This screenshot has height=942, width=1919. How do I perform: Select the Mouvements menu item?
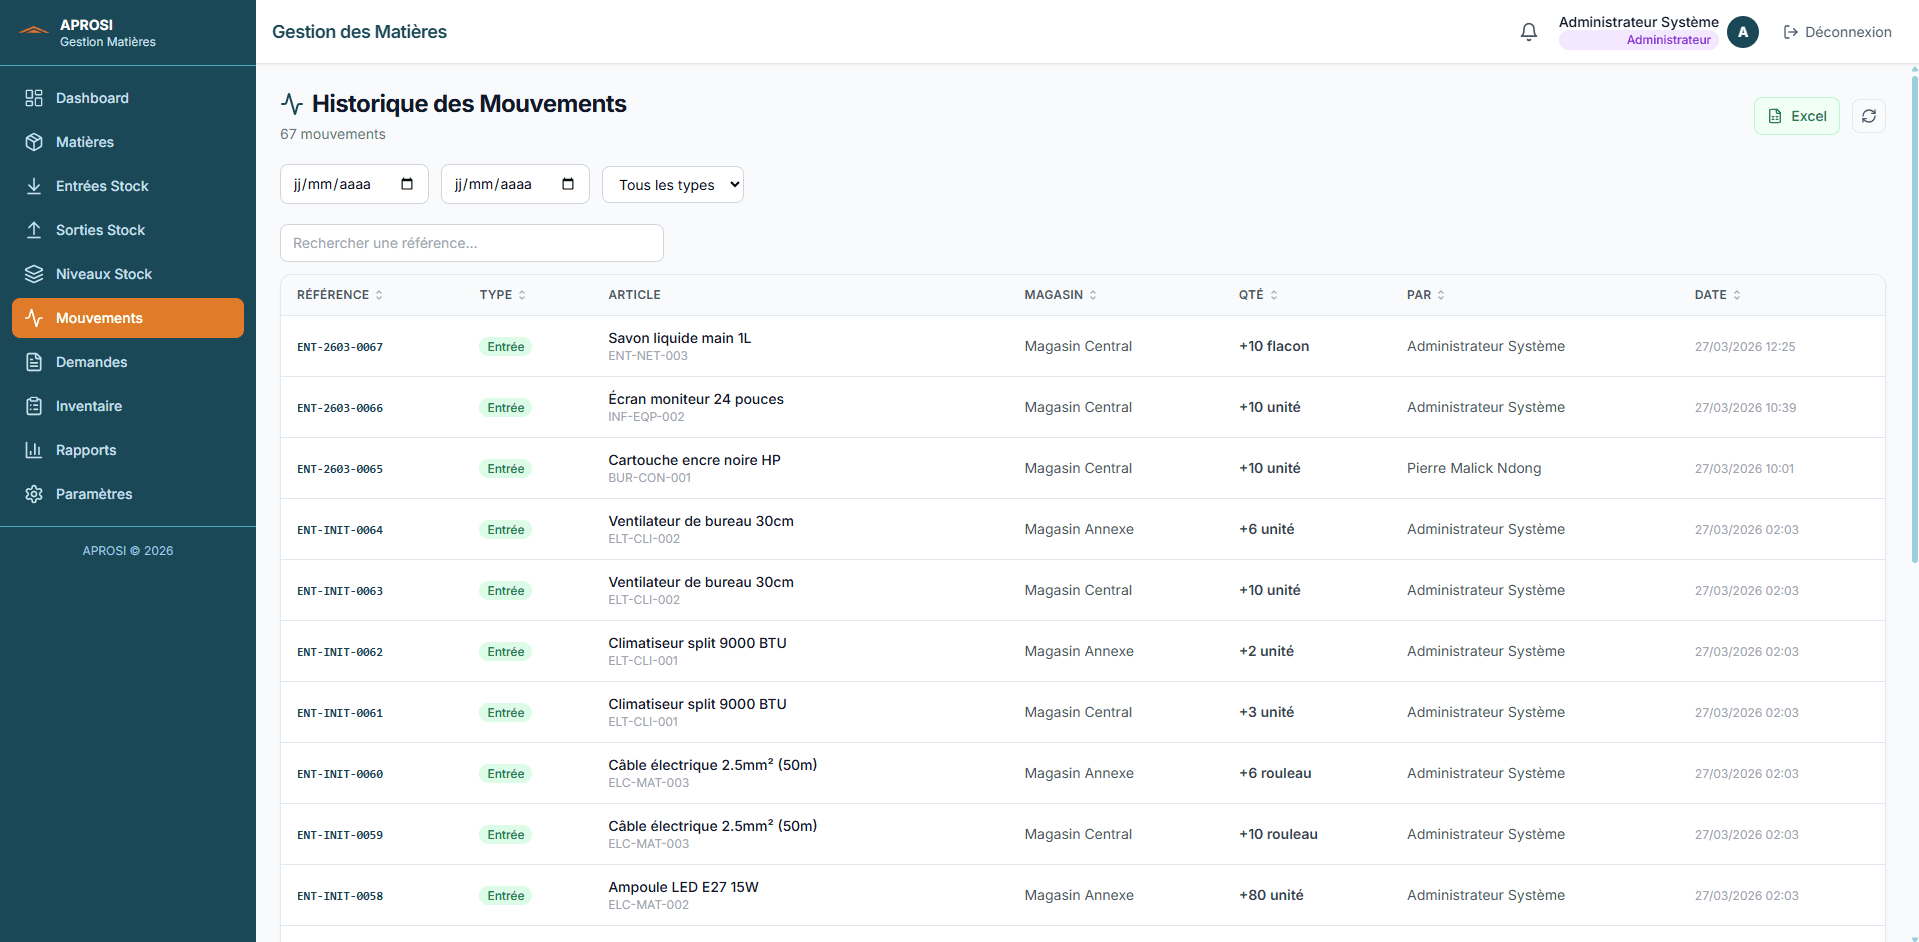tap(128, 318)
